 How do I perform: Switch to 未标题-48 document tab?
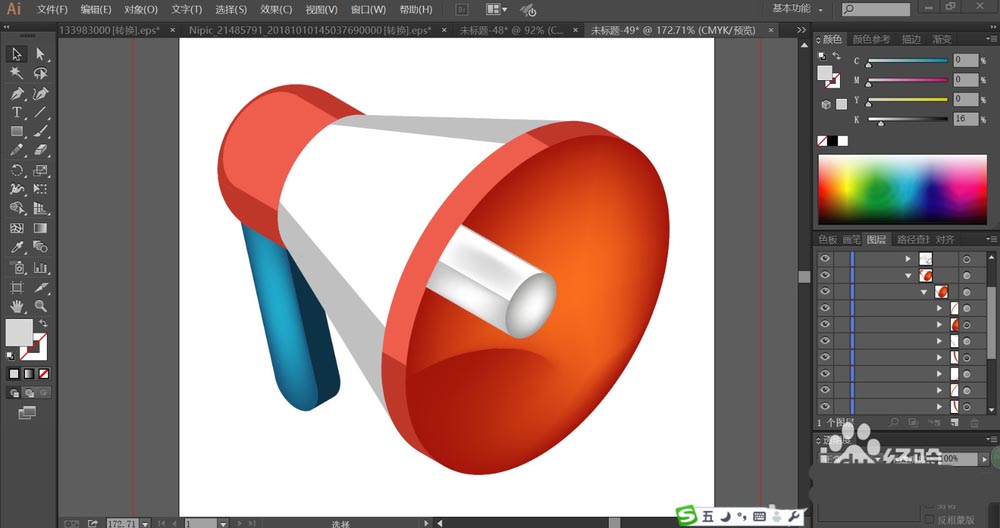point(511,30)
